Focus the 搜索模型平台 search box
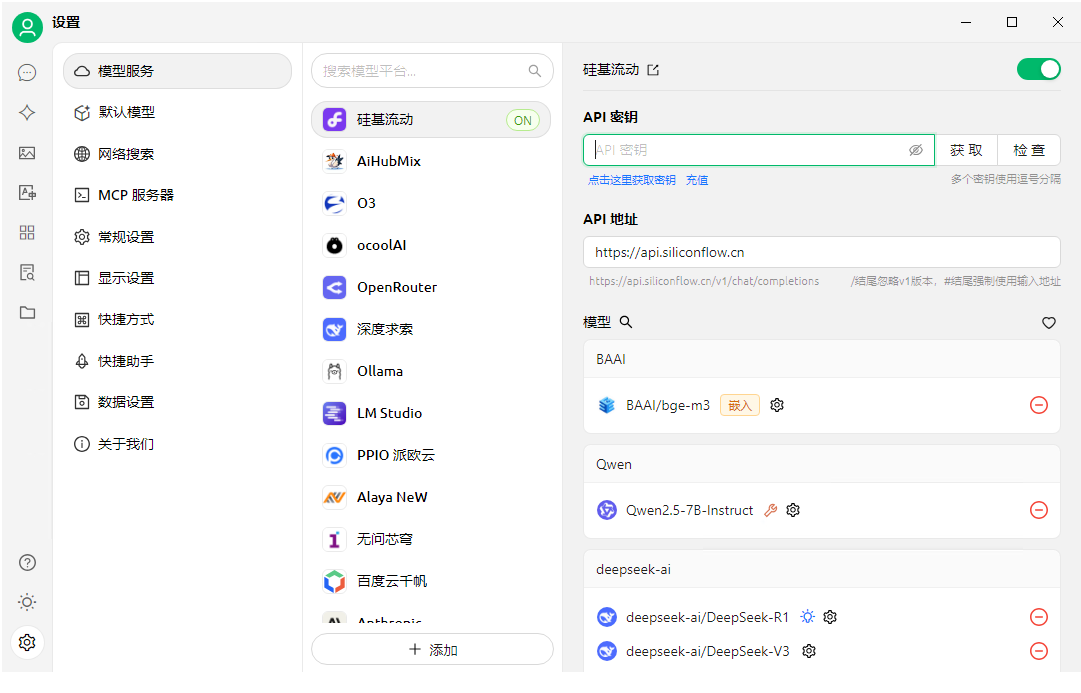The image size is (1081, 693). pyautogui.click(x=432, y=70)
